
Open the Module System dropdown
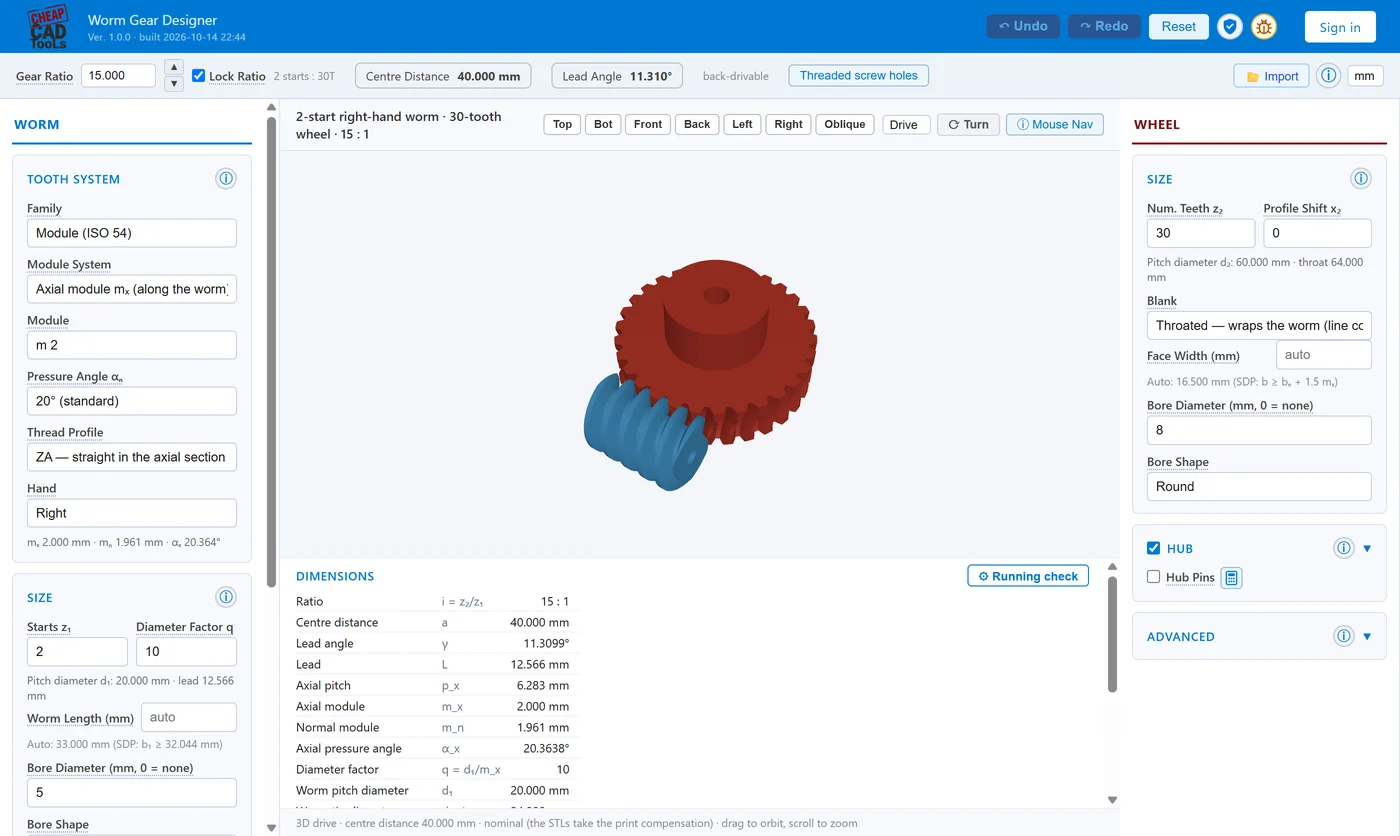[x=132, y=289]
